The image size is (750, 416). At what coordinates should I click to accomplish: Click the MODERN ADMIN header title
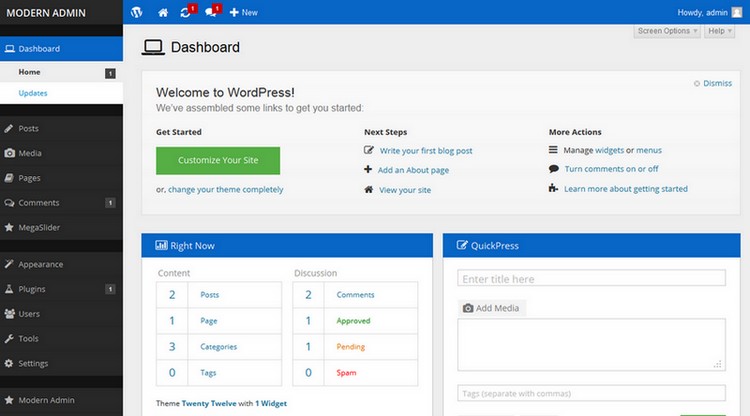click(46, 13)
